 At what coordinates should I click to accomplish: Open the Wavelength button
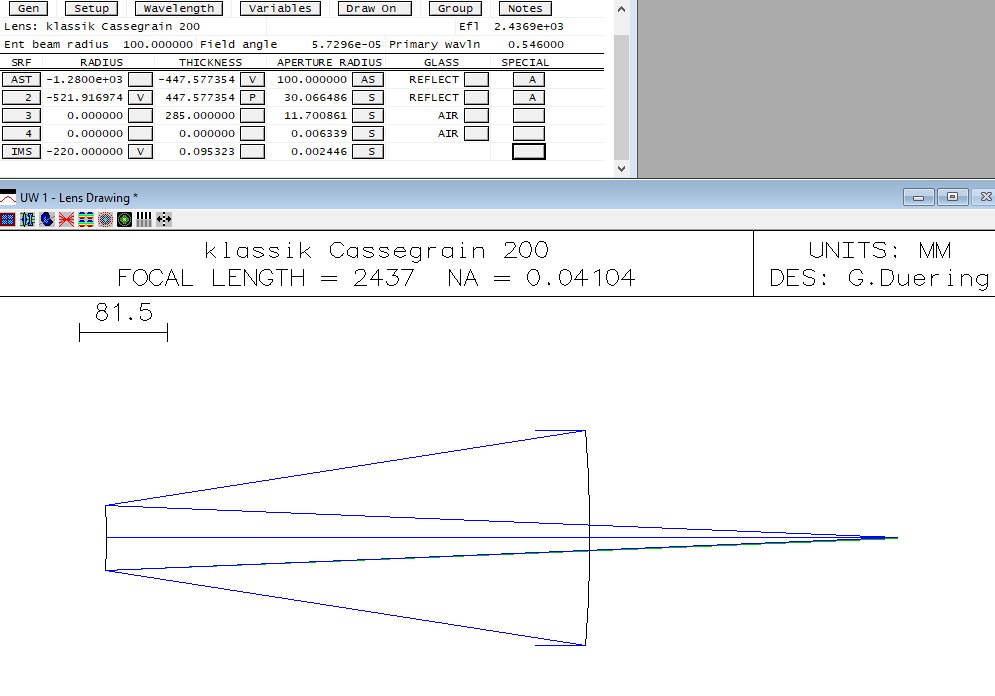[179, 8]
